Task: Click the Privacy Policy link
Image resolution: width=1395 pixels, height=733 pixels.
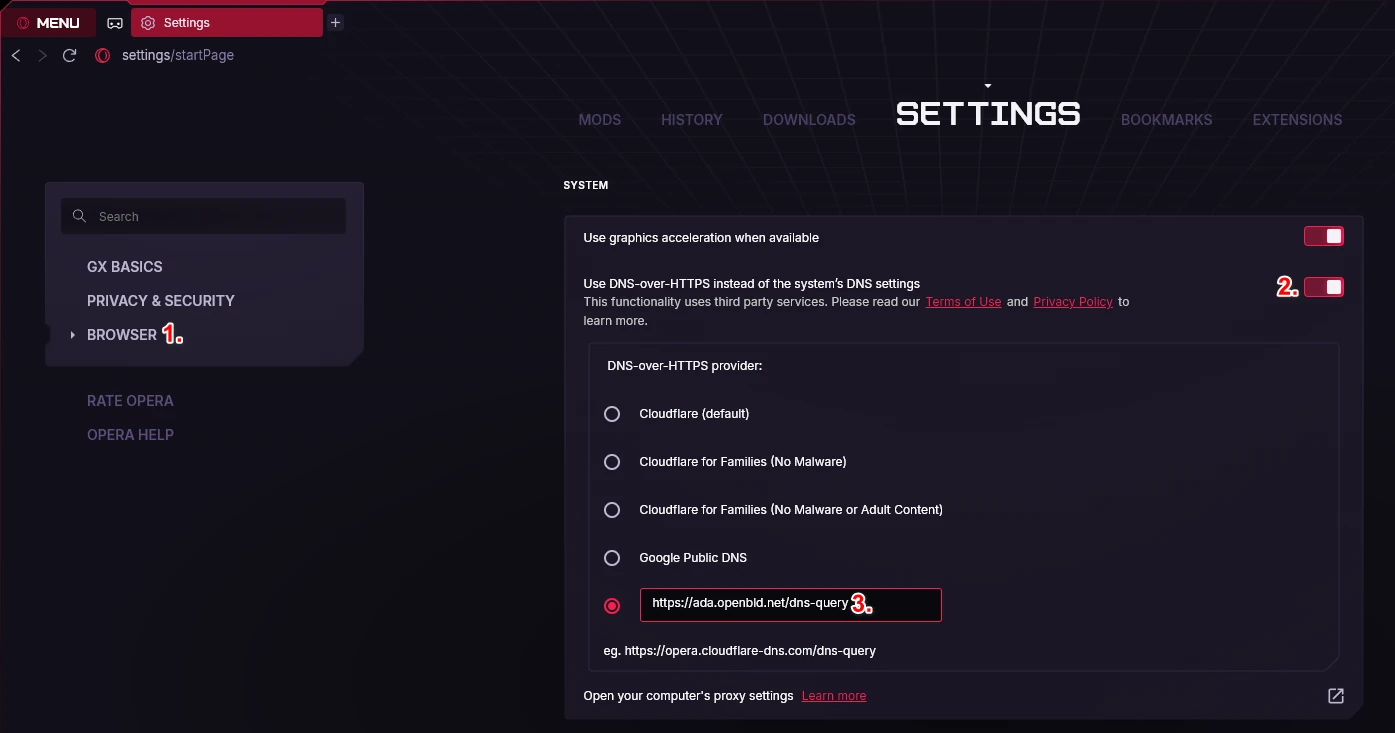Action: tap(1073, 302)
